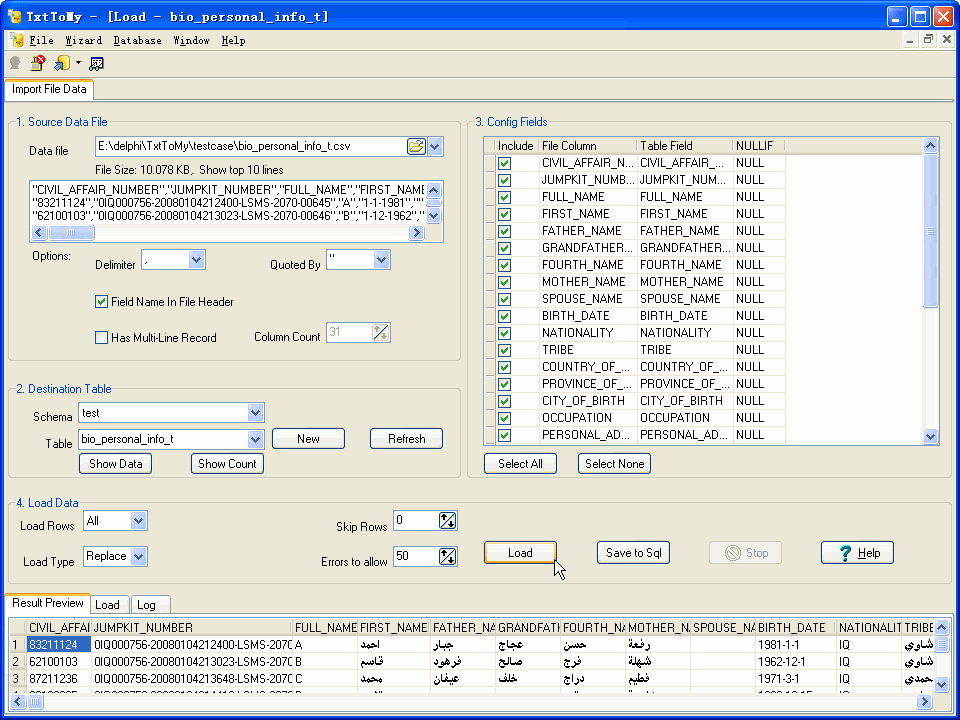
Task: Open the File menu
Action: [42, 40]
